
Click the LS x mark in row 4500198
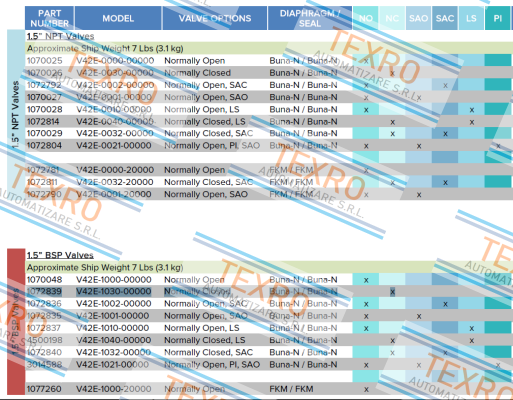472,341
